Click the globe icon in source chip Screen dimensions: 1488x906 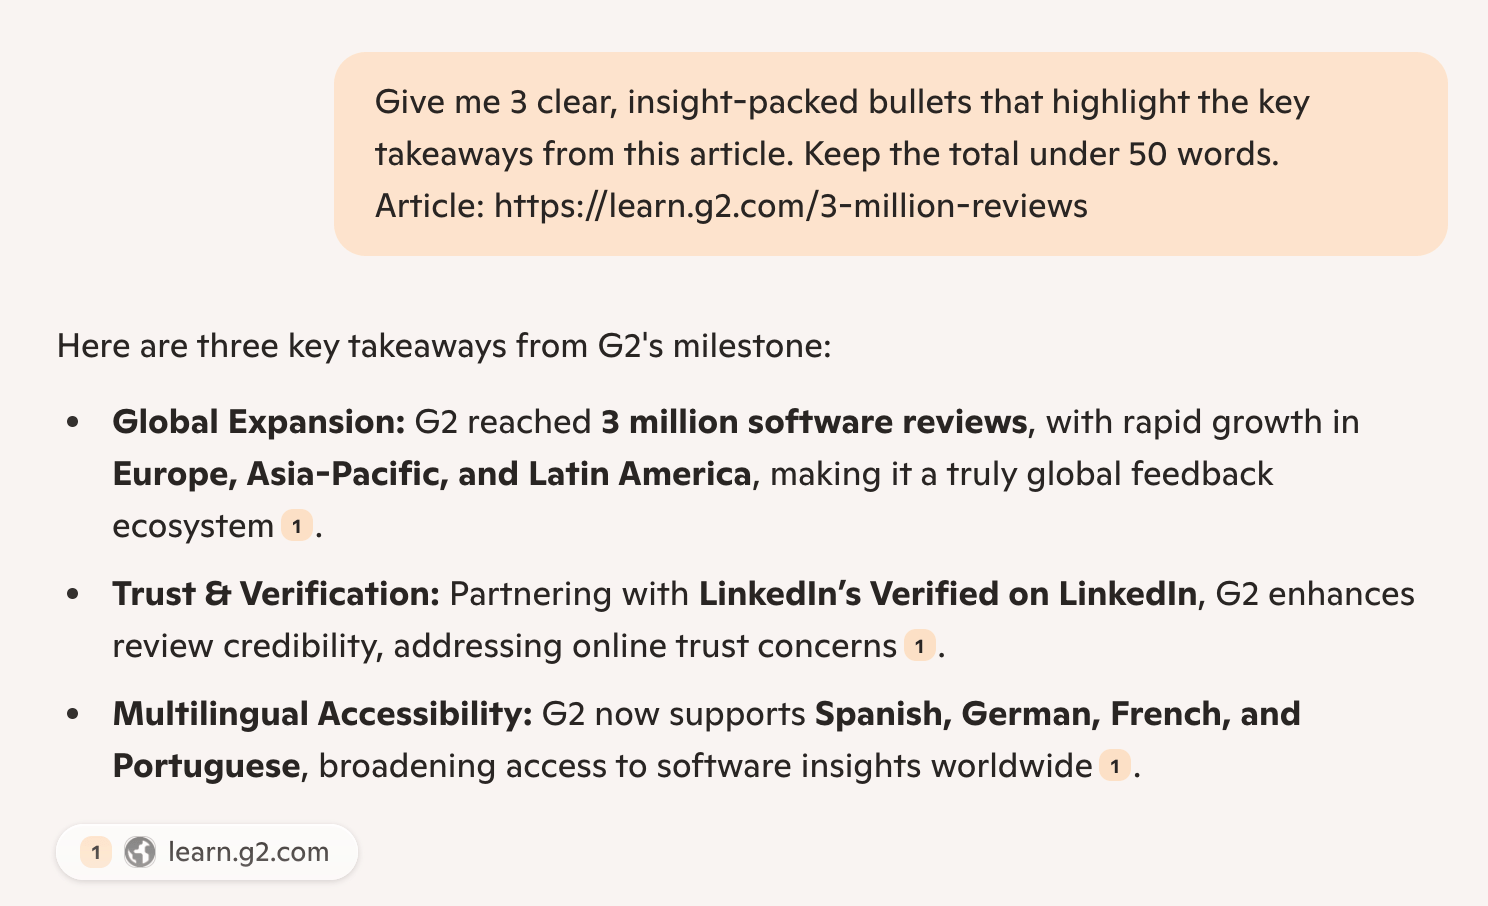[x=140, y=852]
